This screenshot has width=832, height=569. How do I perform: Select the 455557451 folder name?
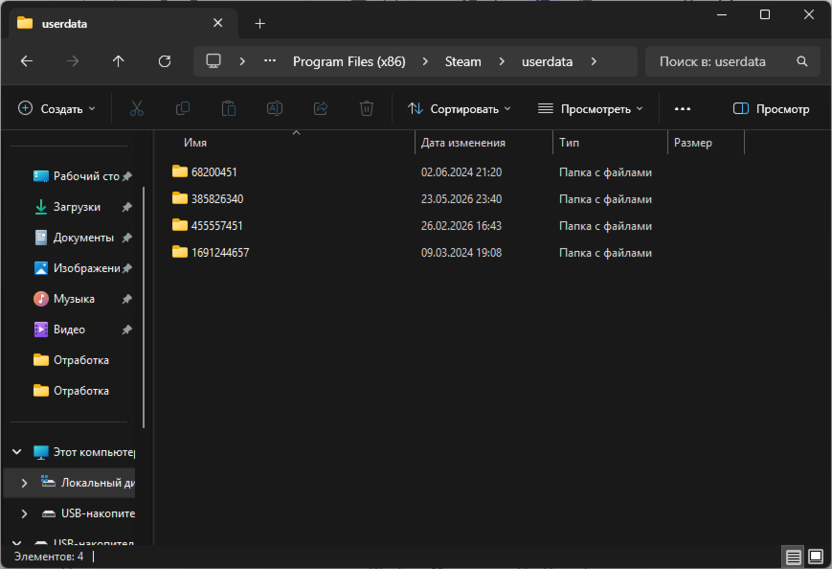point(216,226)
